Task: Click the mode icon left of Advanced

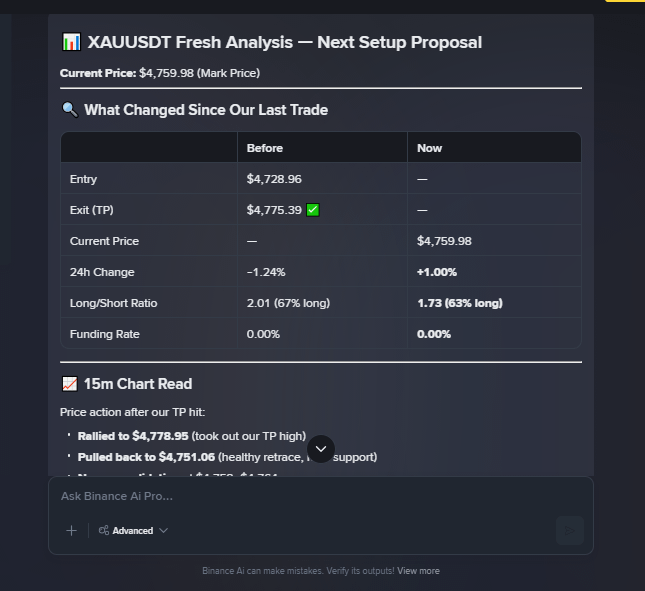Action: click(x=103, y=531)
